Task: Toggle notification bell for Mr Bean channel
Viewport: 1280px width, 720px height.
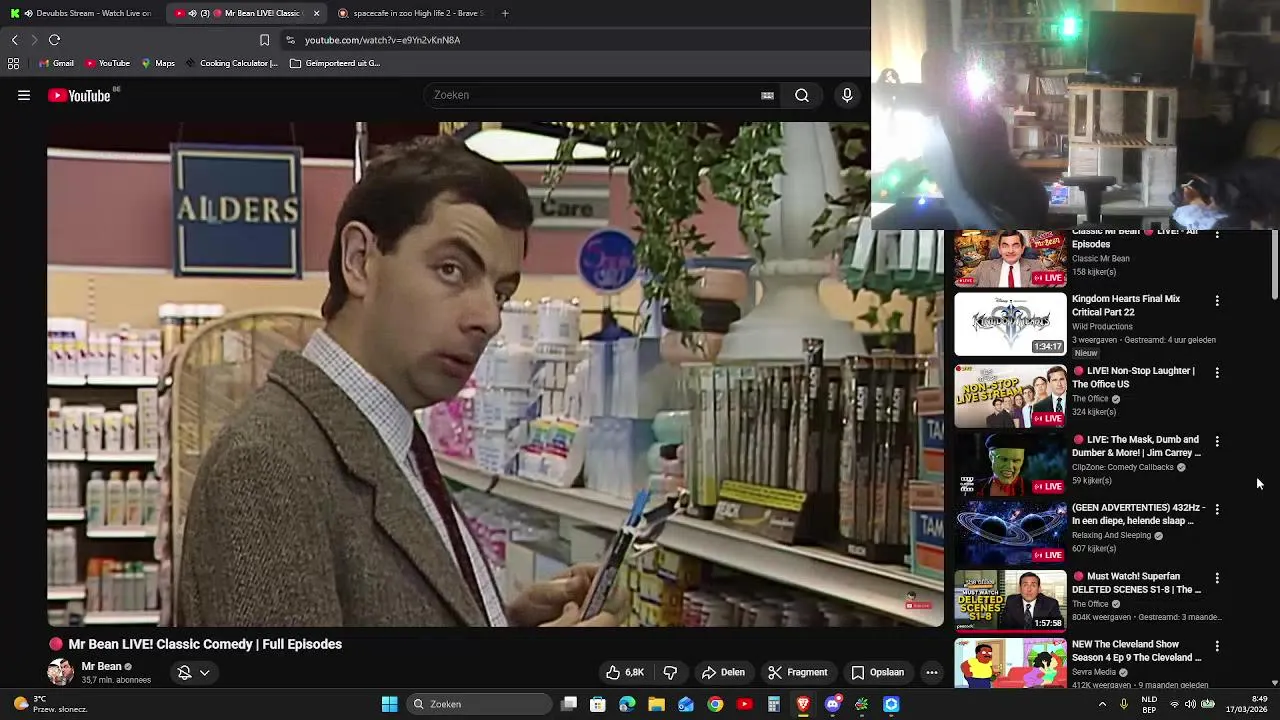Action: [x=184, y=672]
